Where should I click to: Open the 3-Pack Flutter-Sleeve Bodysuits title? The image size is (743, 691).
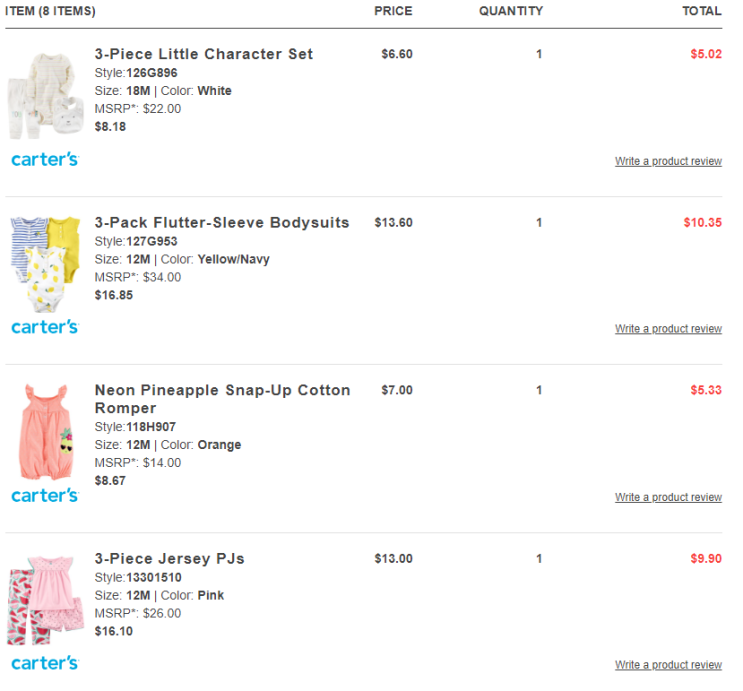pyautogui.click(x=222, y=222)
